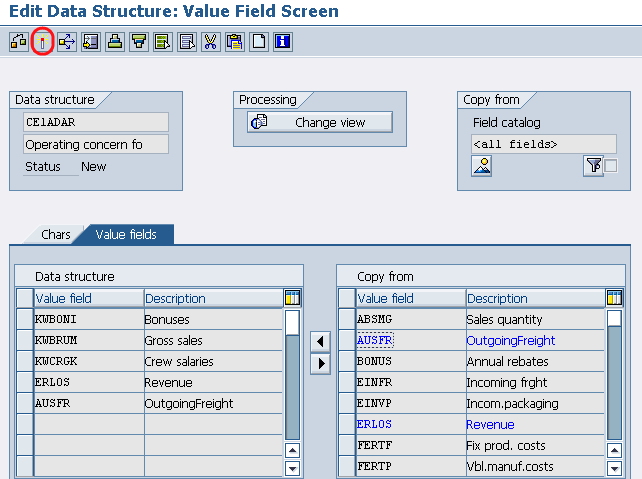
Task: Switch to the Chars tab
Action: click(x=56, y=235)
